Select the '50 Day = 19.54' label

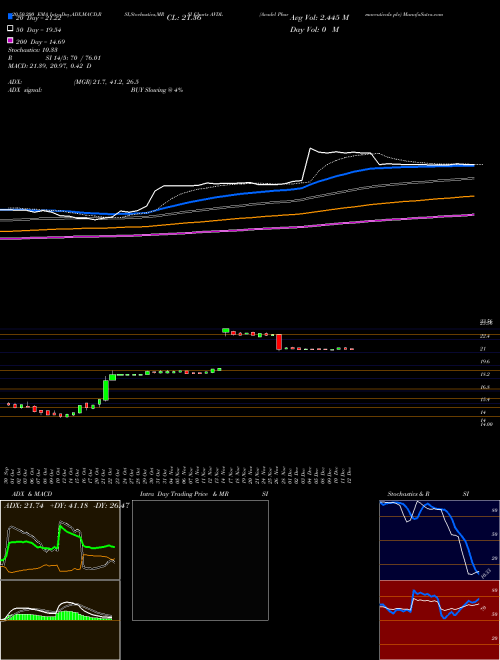(38, 30)
